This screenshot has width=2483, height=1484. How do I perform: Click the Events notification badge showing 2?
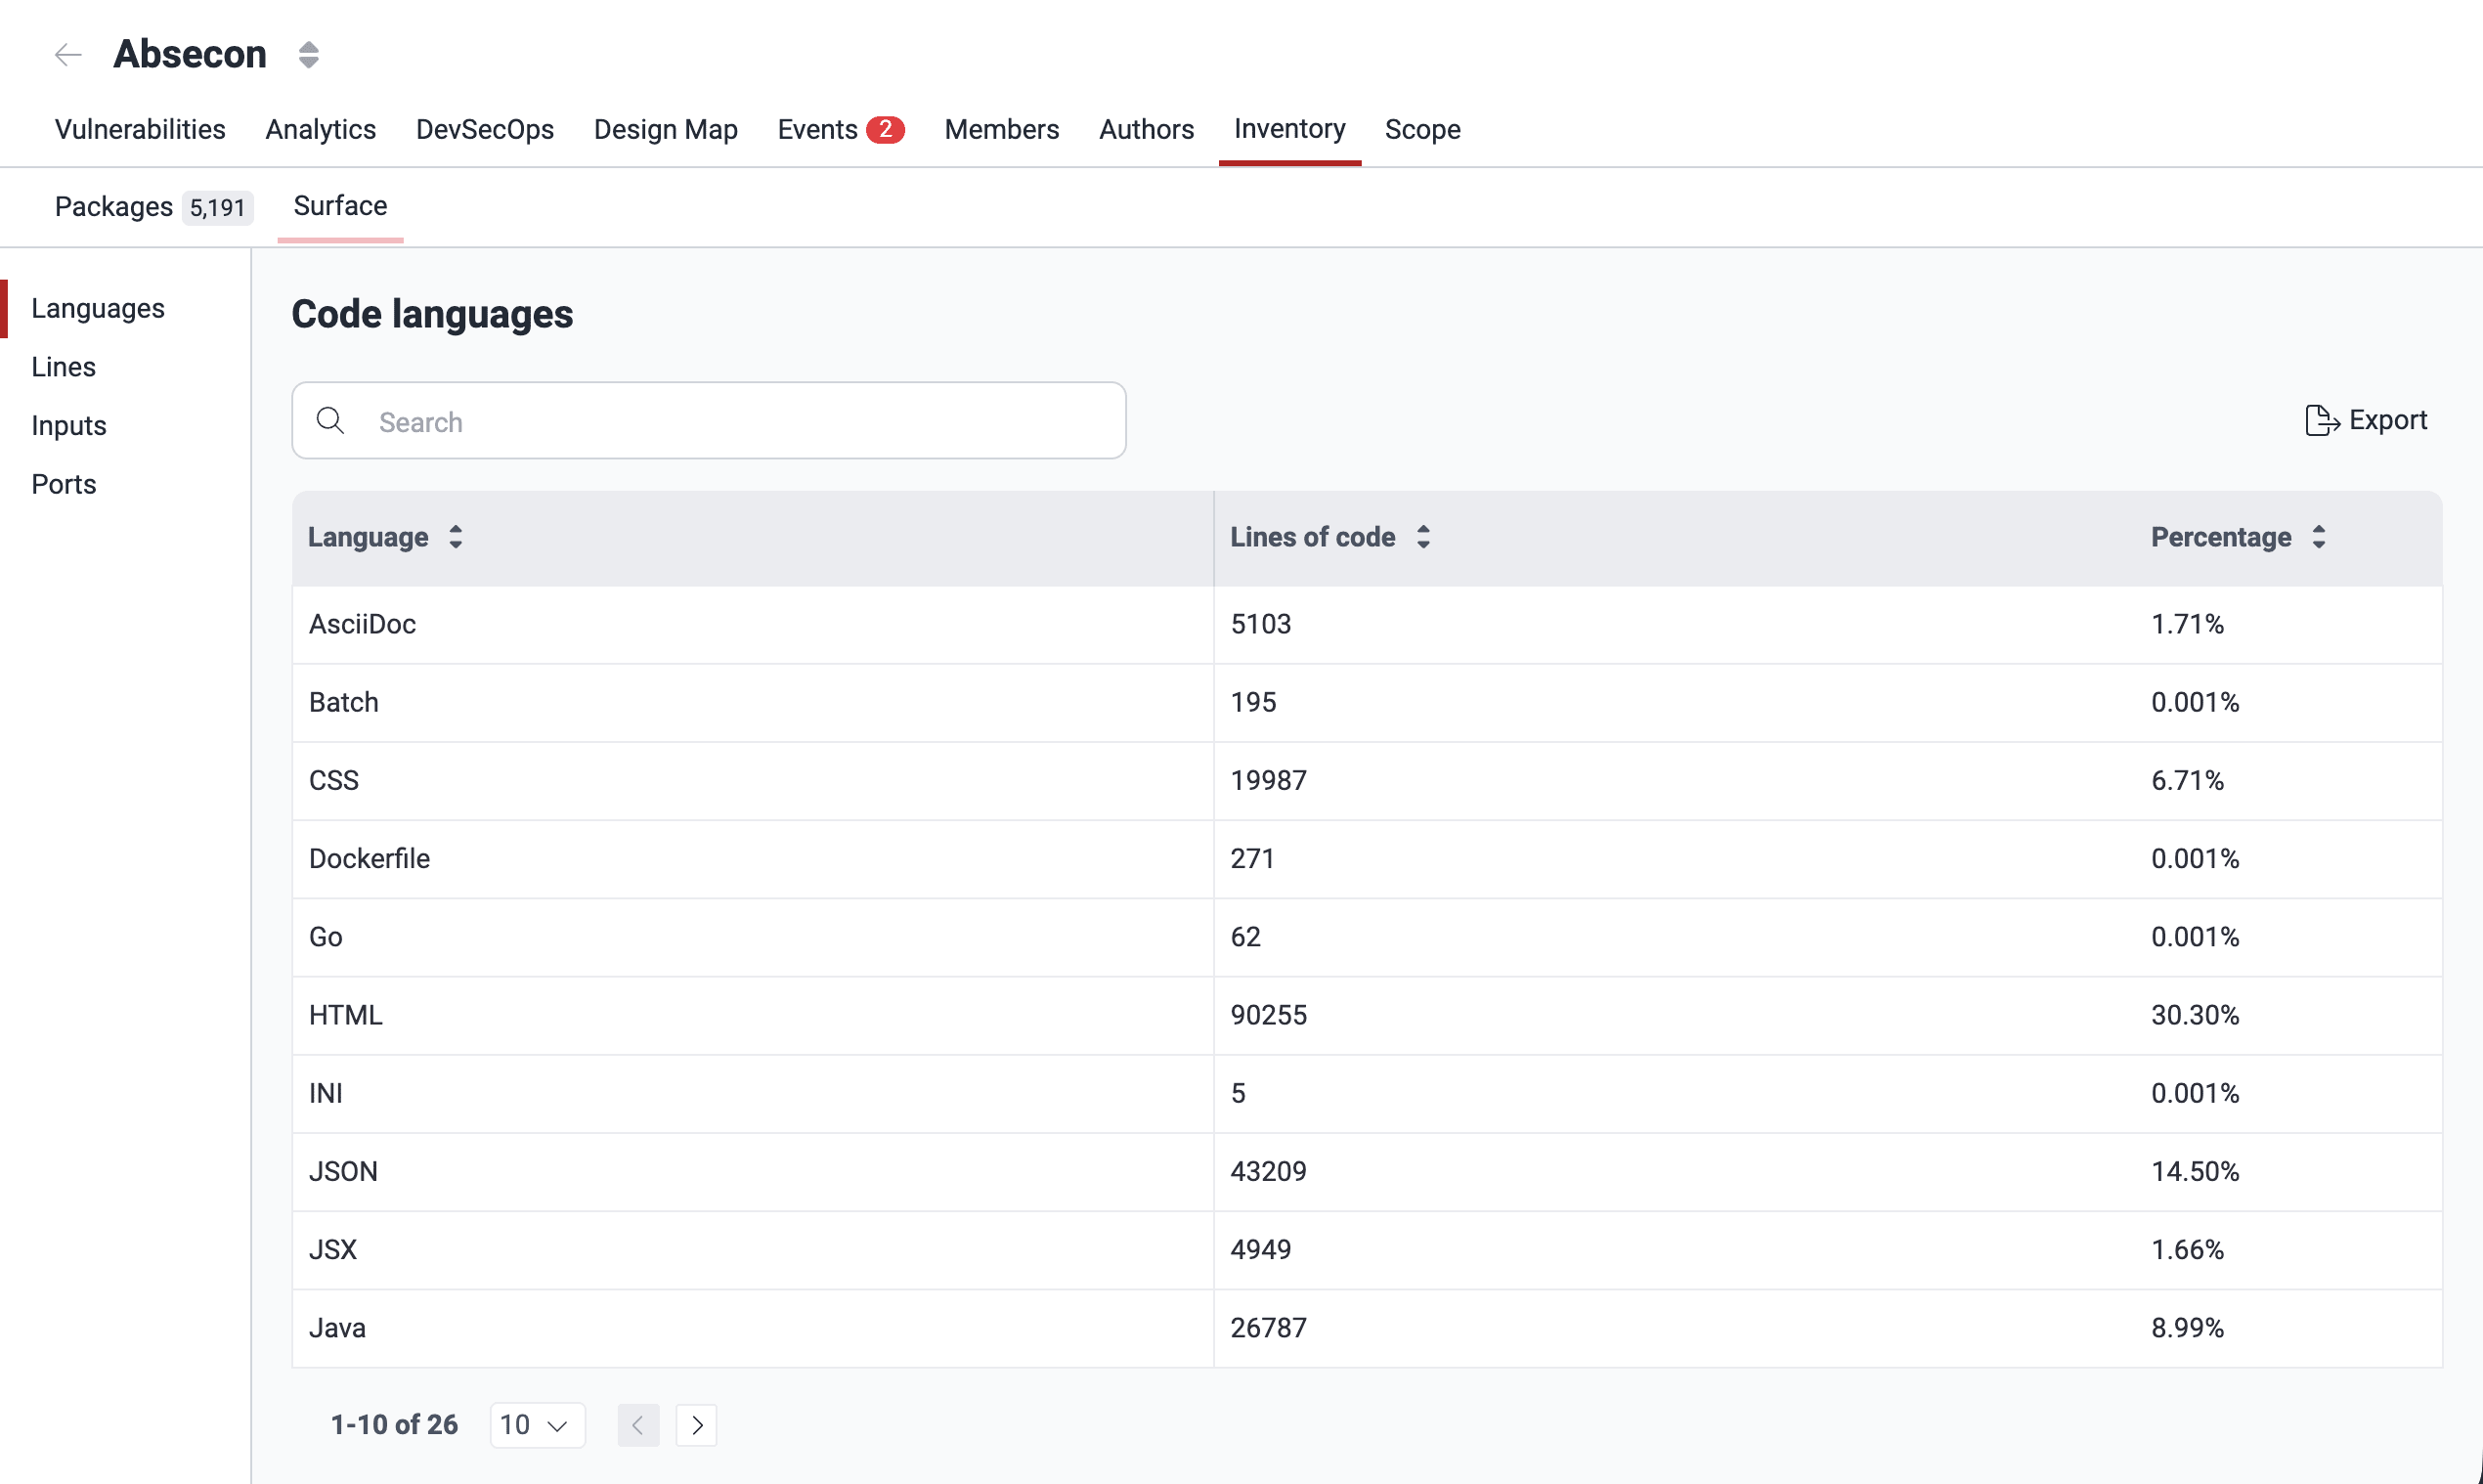pos(886,129)
